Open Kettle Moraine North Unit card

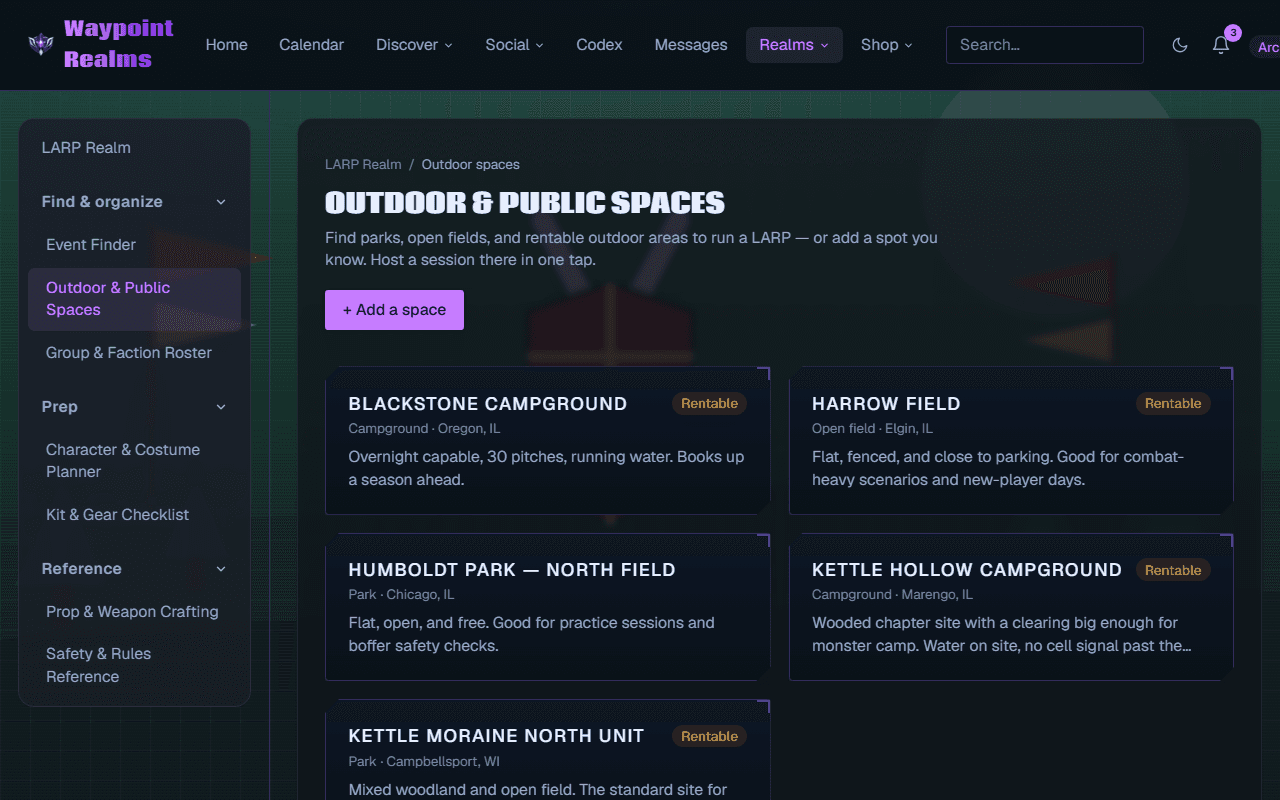[548, 750]
